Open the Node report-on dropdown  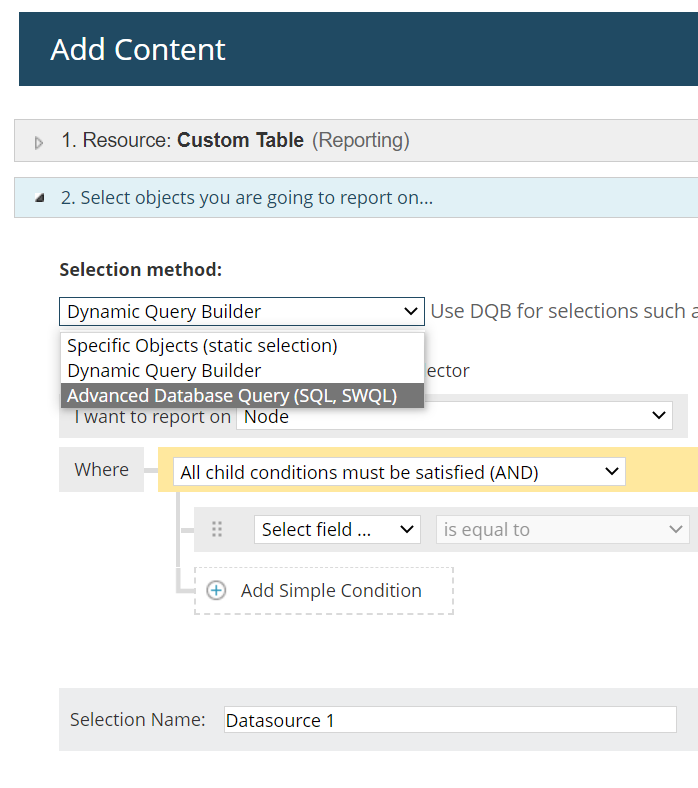[454, 416]
